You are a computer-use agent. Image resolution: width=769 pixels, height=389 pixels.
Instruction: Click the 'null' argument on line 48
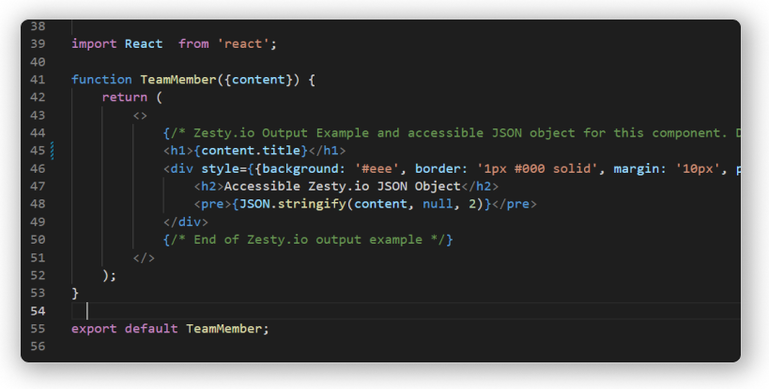[438, 204]
